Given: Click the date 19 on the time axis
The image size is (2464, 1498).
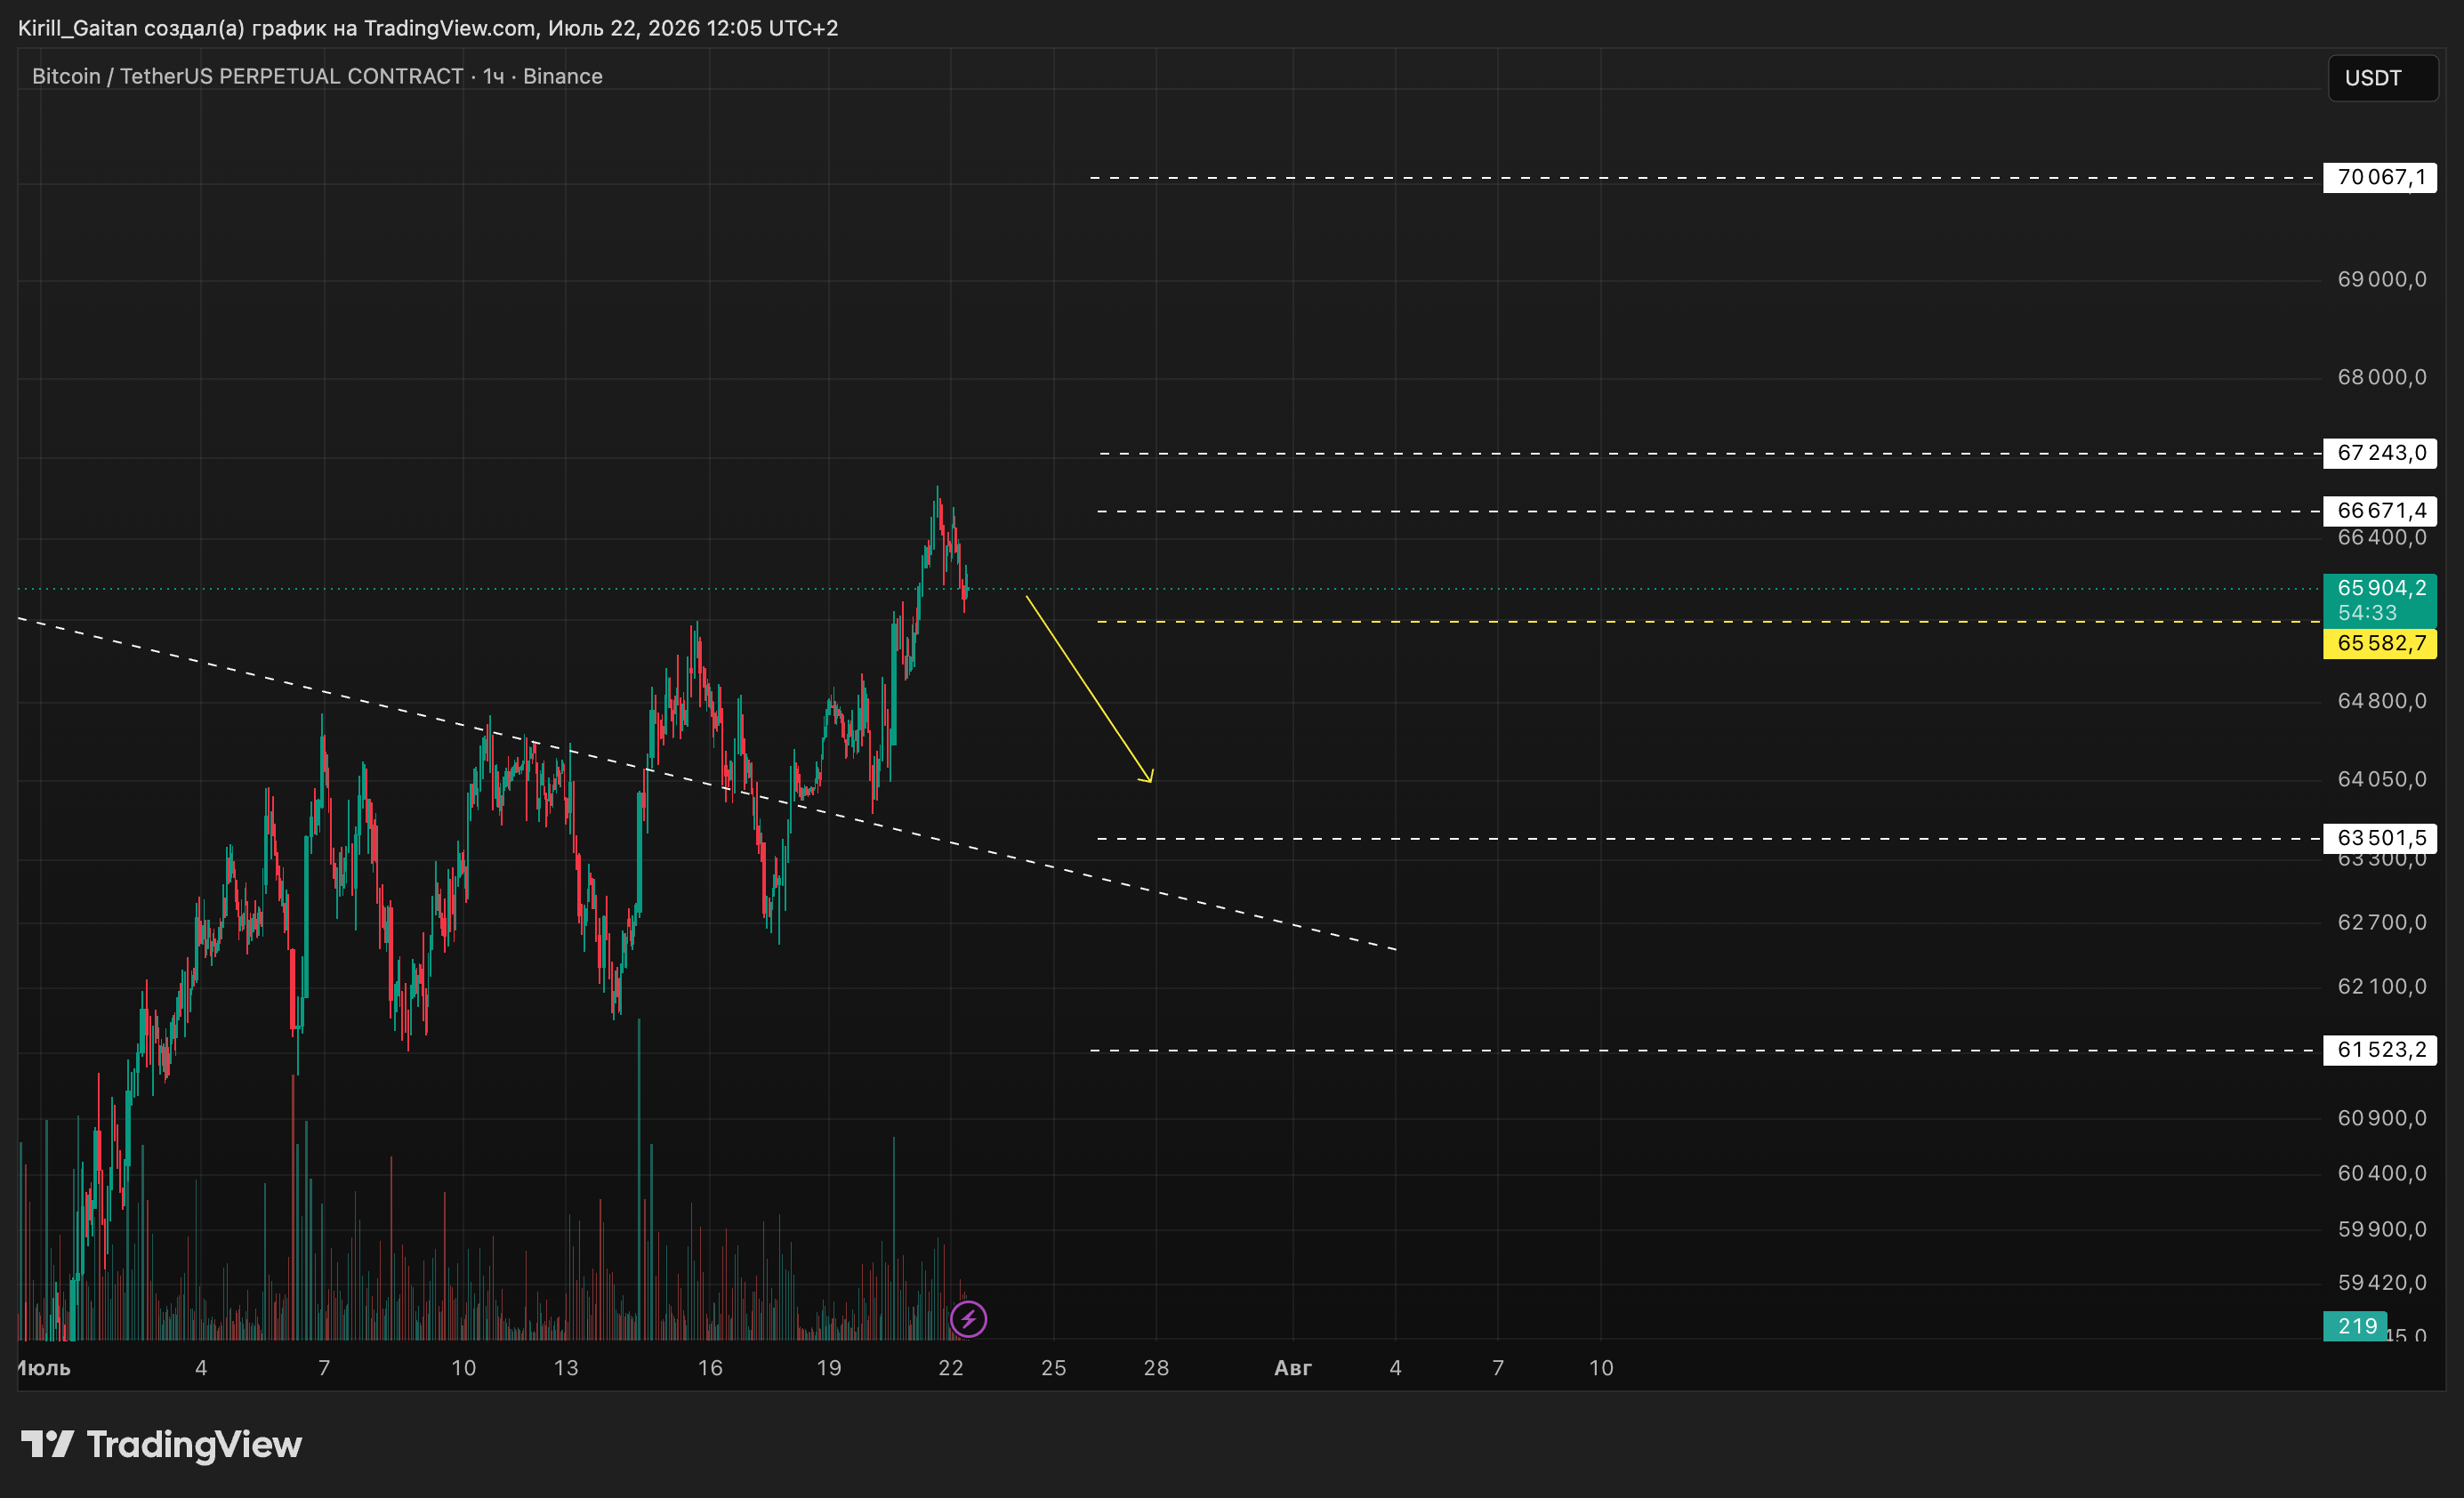Looking at the screenshot, I should (829, 1368).
